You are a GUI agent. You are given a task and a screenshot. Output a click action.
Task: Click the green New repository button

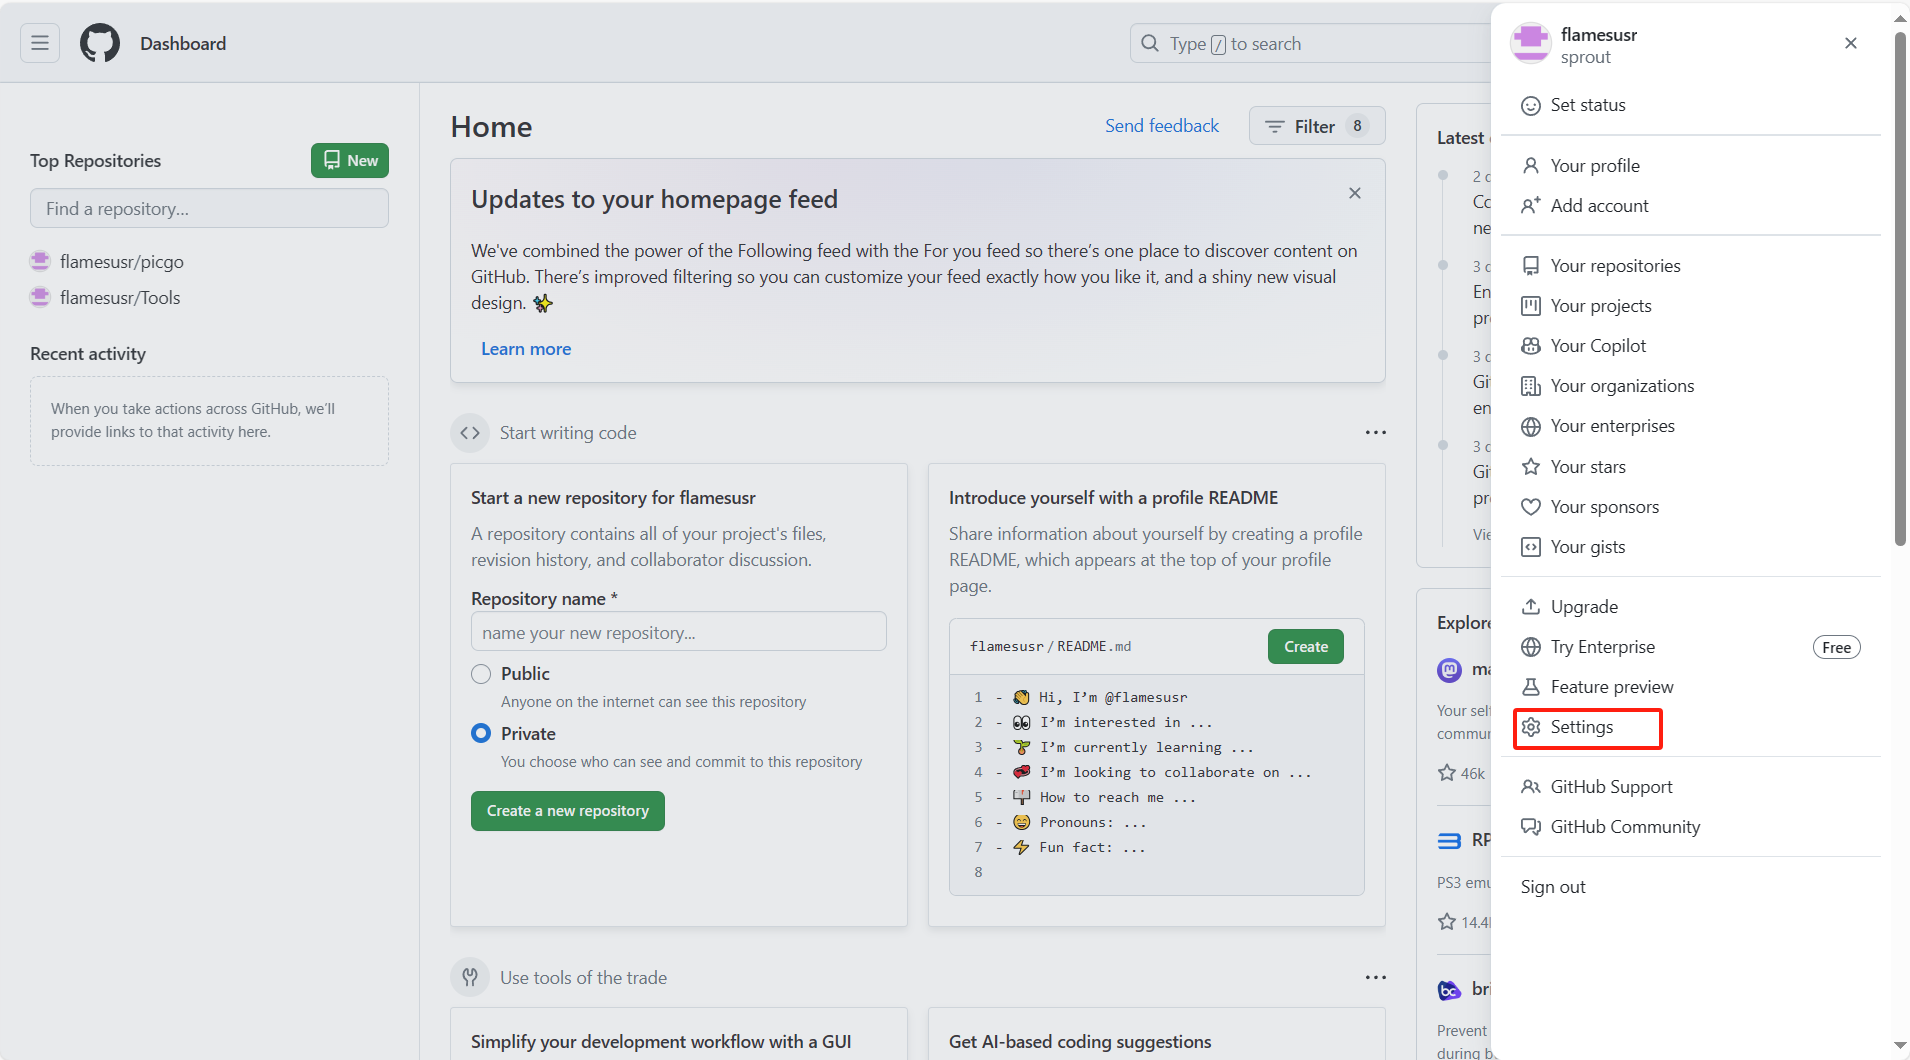click(x=350, y=160)
